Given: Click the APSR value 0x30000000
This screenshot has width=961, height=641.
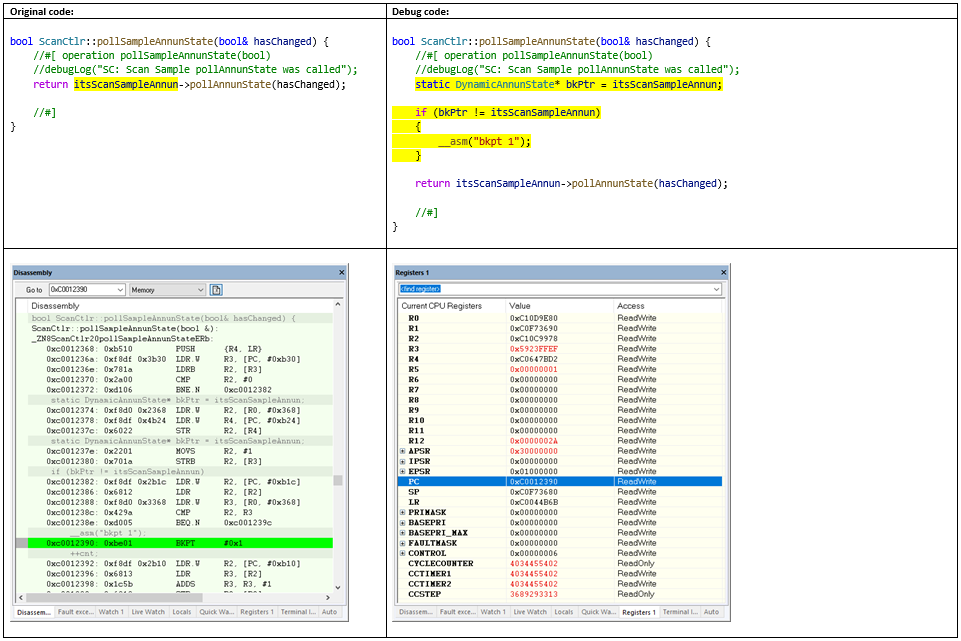Looking at the screenshot, I should point(534,451).
